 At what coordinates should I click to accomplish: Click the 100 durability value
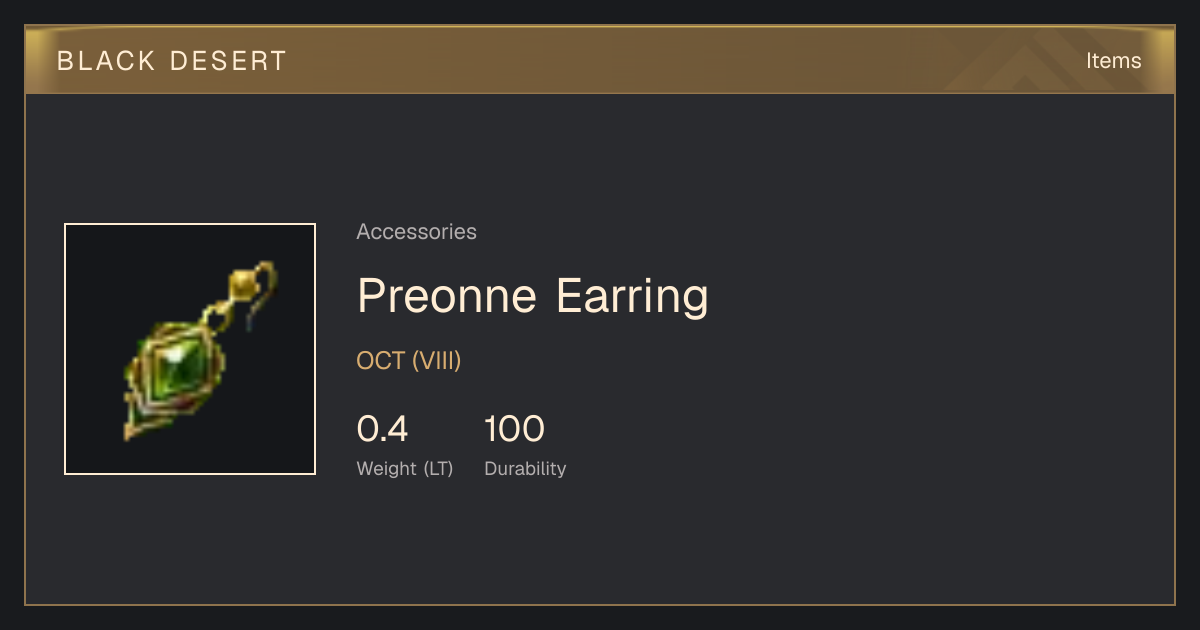[x=514, y=429]
